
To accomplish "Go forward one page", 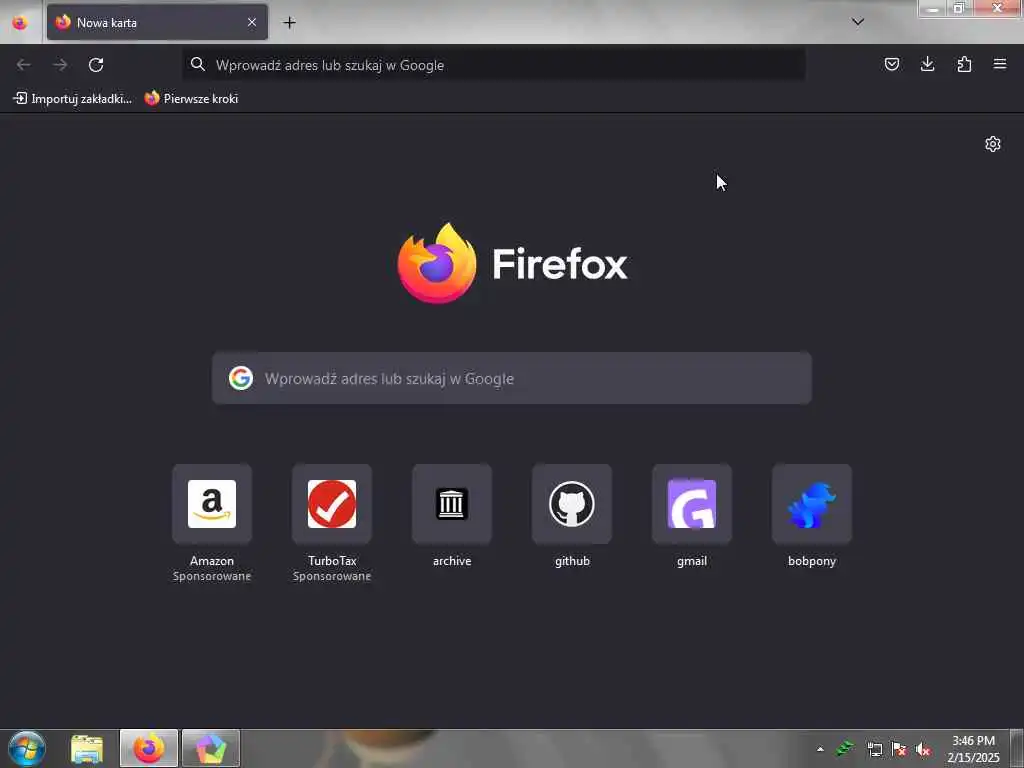I will point(60,65).
